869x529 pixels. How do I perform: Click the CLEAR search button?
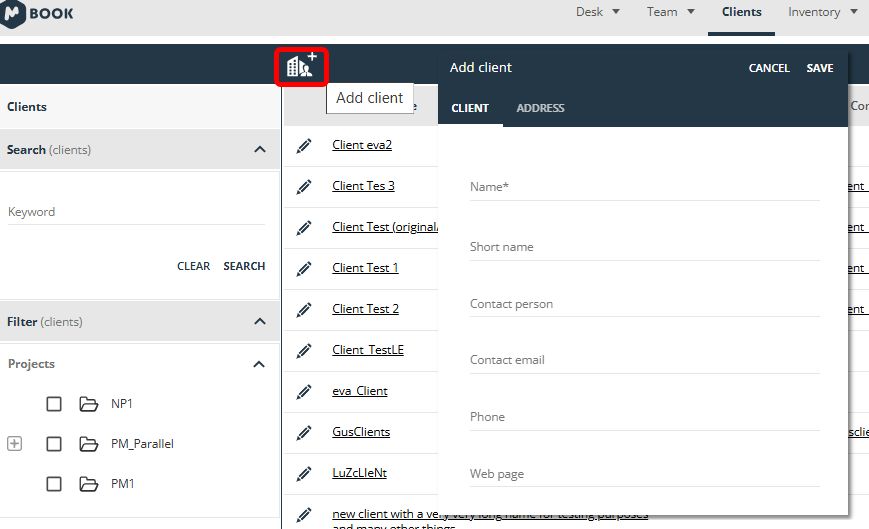(x=193, y=266)
